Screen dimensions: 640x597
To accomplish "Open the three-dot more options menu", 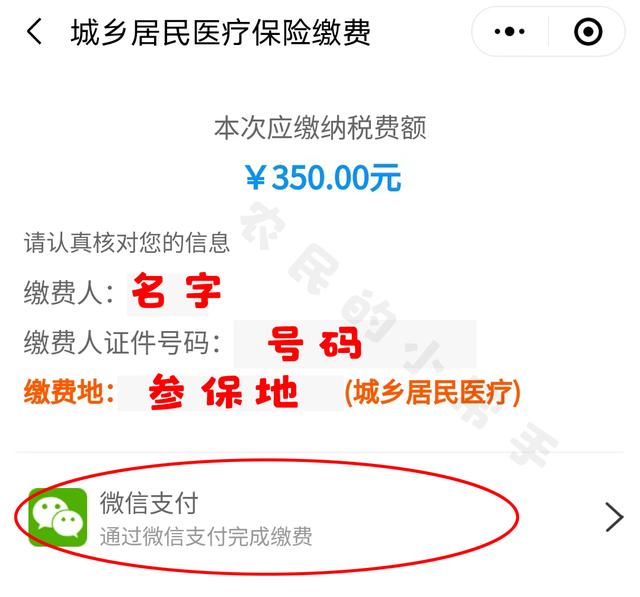I will click(x=509, y=31).
